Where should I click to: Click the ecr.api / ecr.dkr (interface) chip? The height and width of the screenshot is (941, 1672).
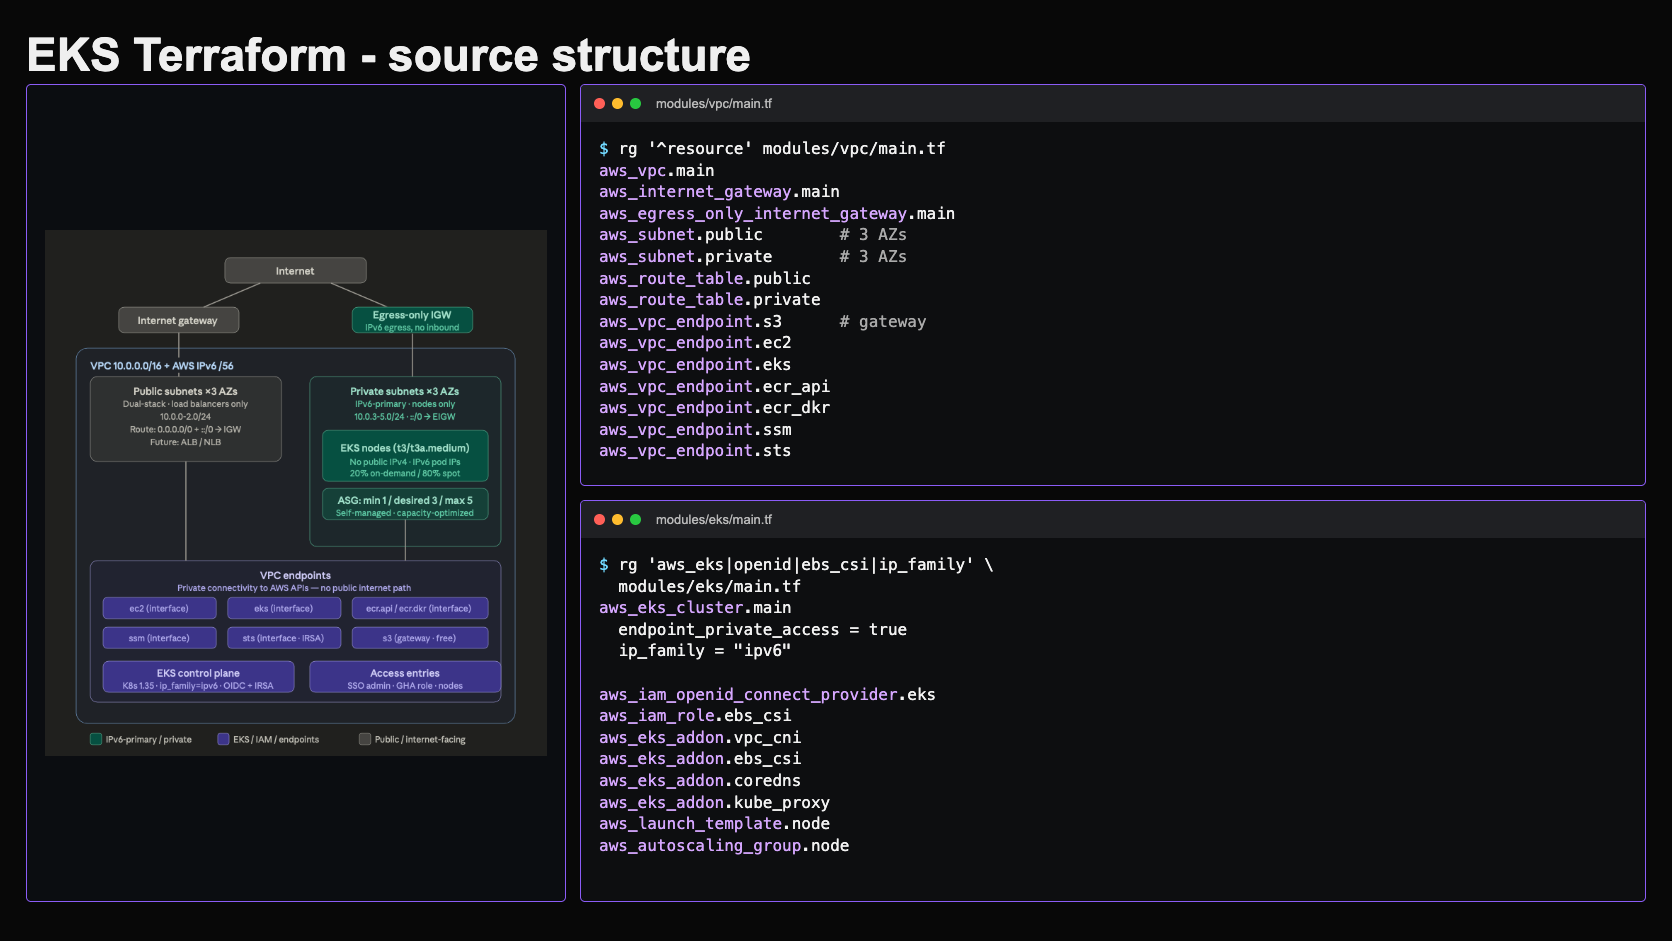pyautogui.click(x=419, y=608)
